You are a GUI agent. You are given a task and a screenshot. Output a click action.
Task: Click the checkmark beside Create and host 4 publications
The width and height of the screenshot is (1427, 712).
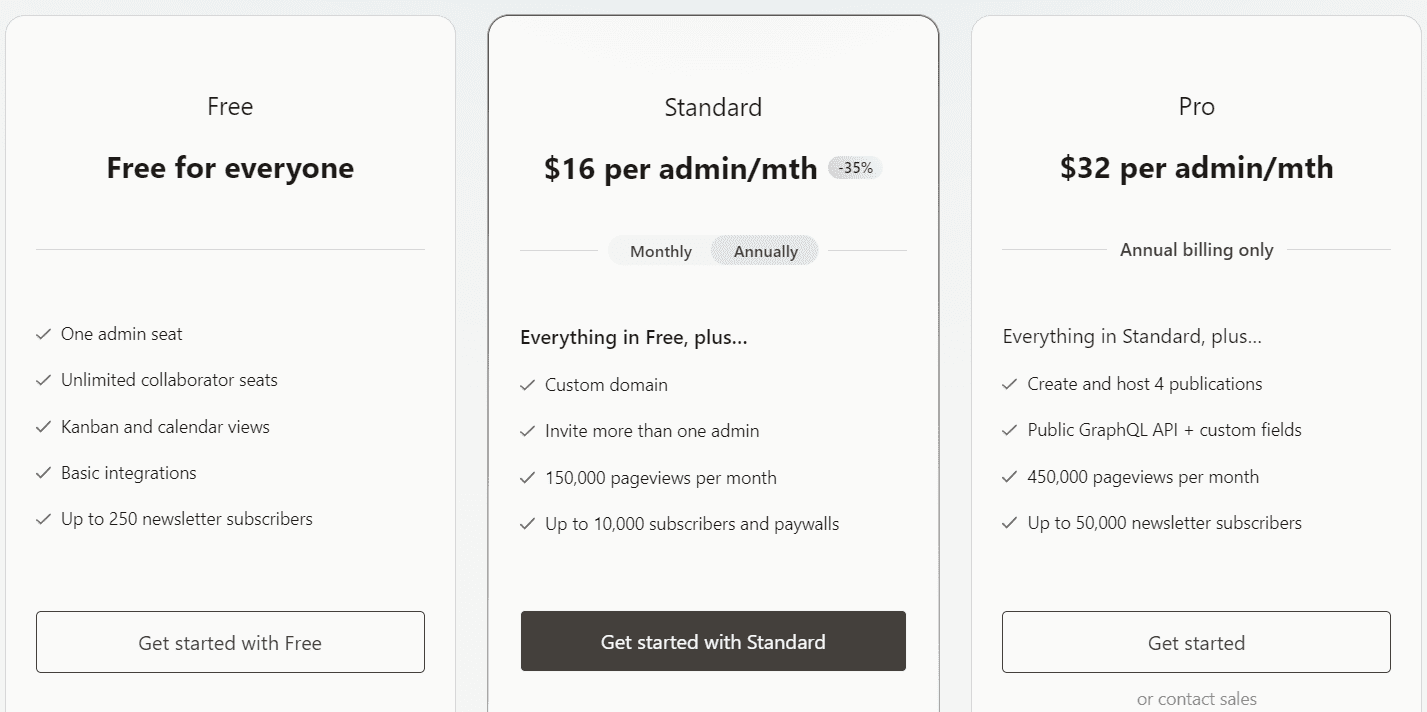1008,384
